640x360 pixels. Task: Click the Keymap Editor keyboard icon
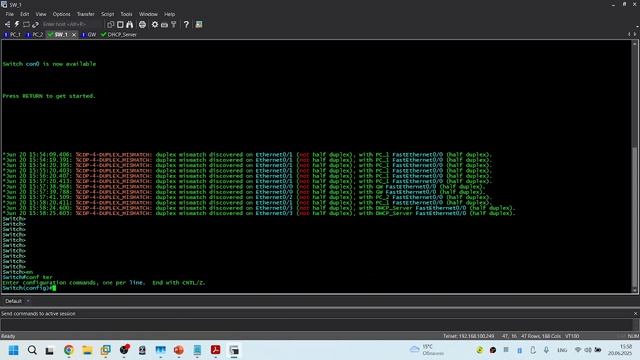tap(164, 25)
